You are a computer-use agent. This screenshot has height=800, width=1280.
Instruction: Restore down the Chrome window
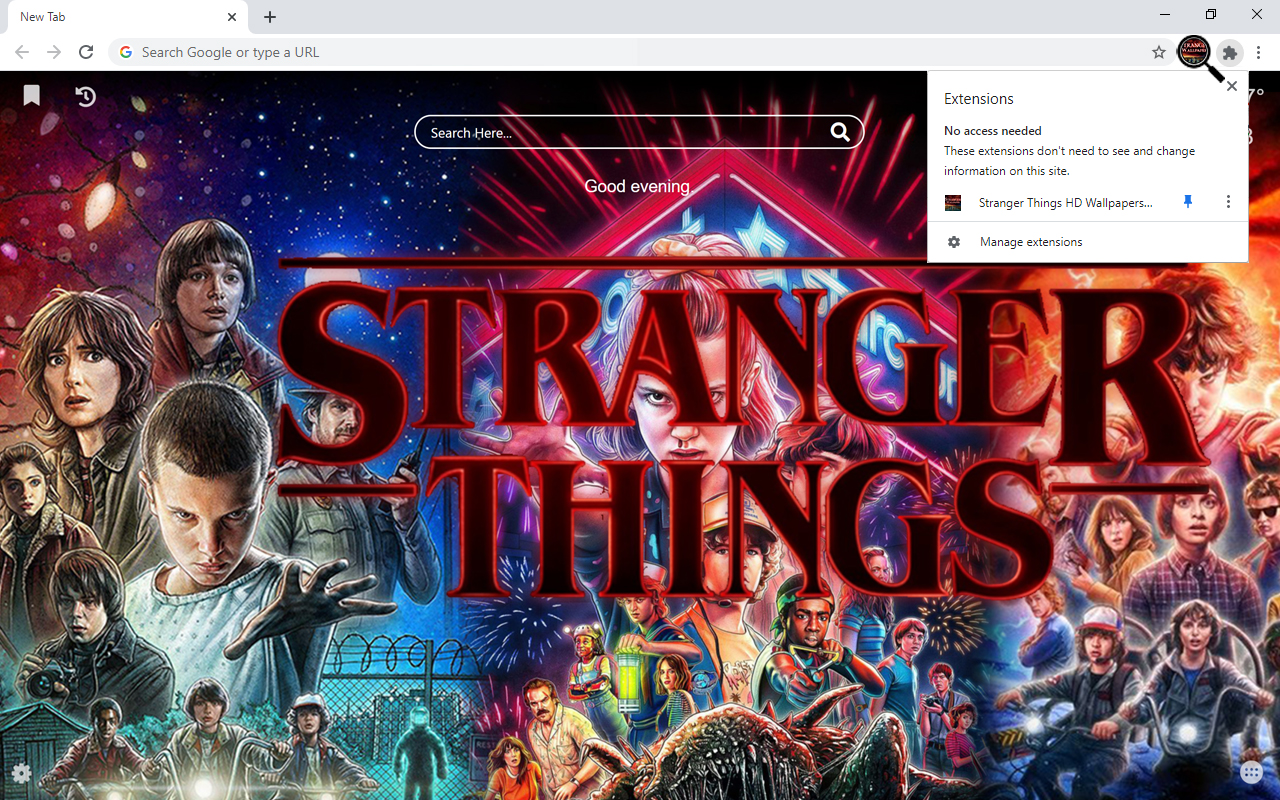click(1211, 14)
